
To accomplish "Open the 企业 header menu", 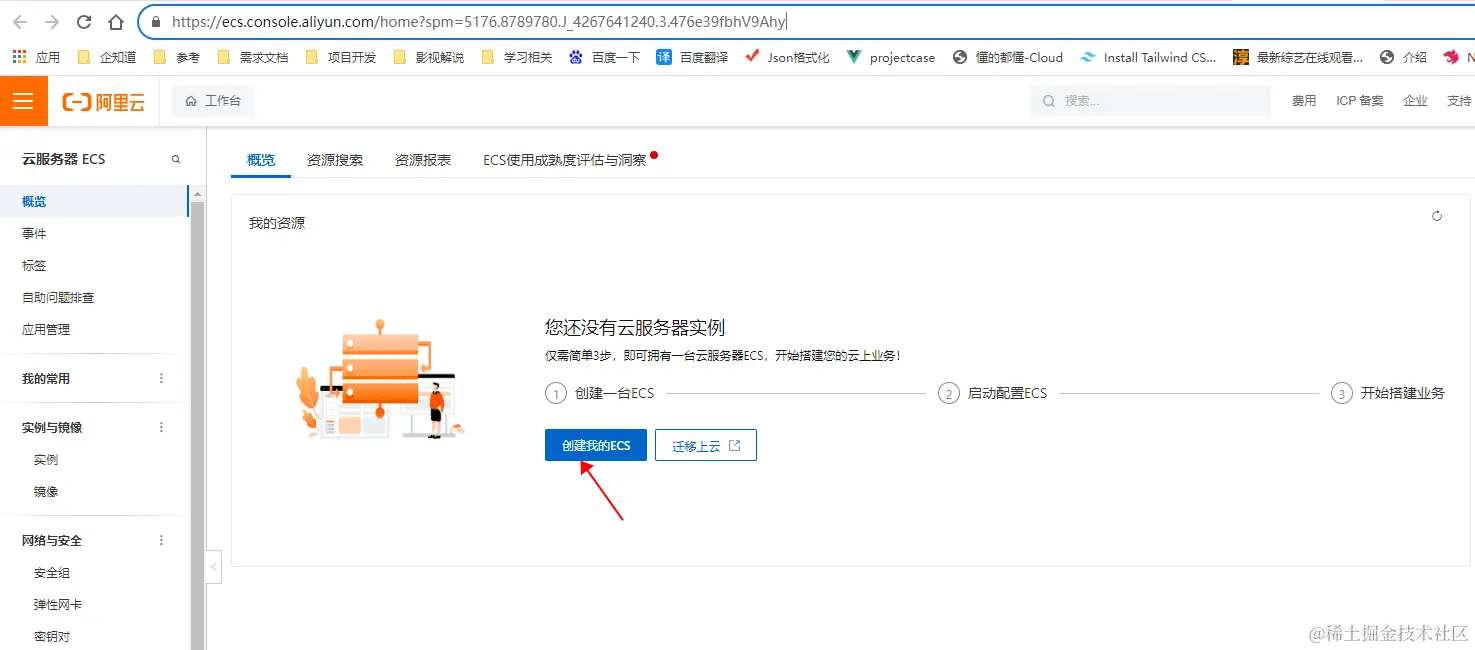I will coord(1415,101).
